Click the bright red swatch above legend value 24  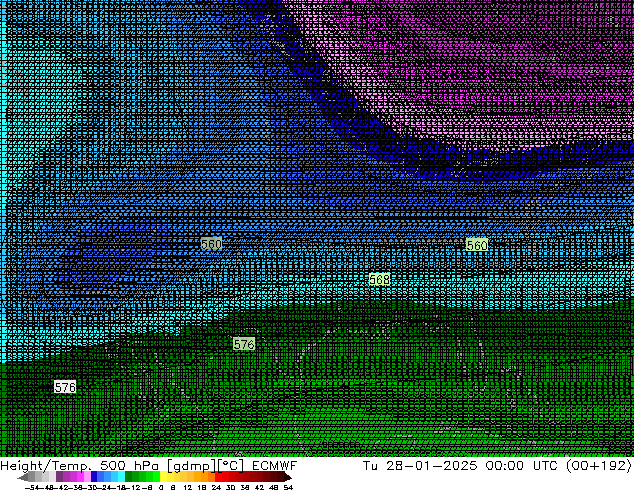point(218,477)
